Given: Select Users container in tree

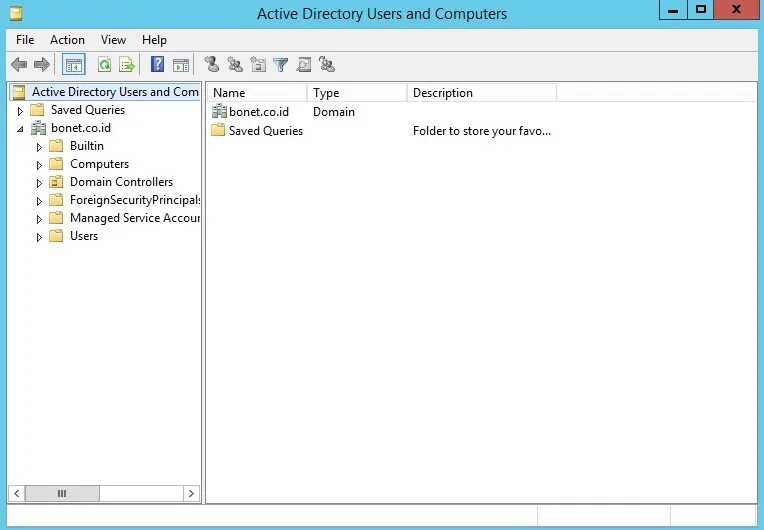Looking at the screenshot, I should 84,236.
